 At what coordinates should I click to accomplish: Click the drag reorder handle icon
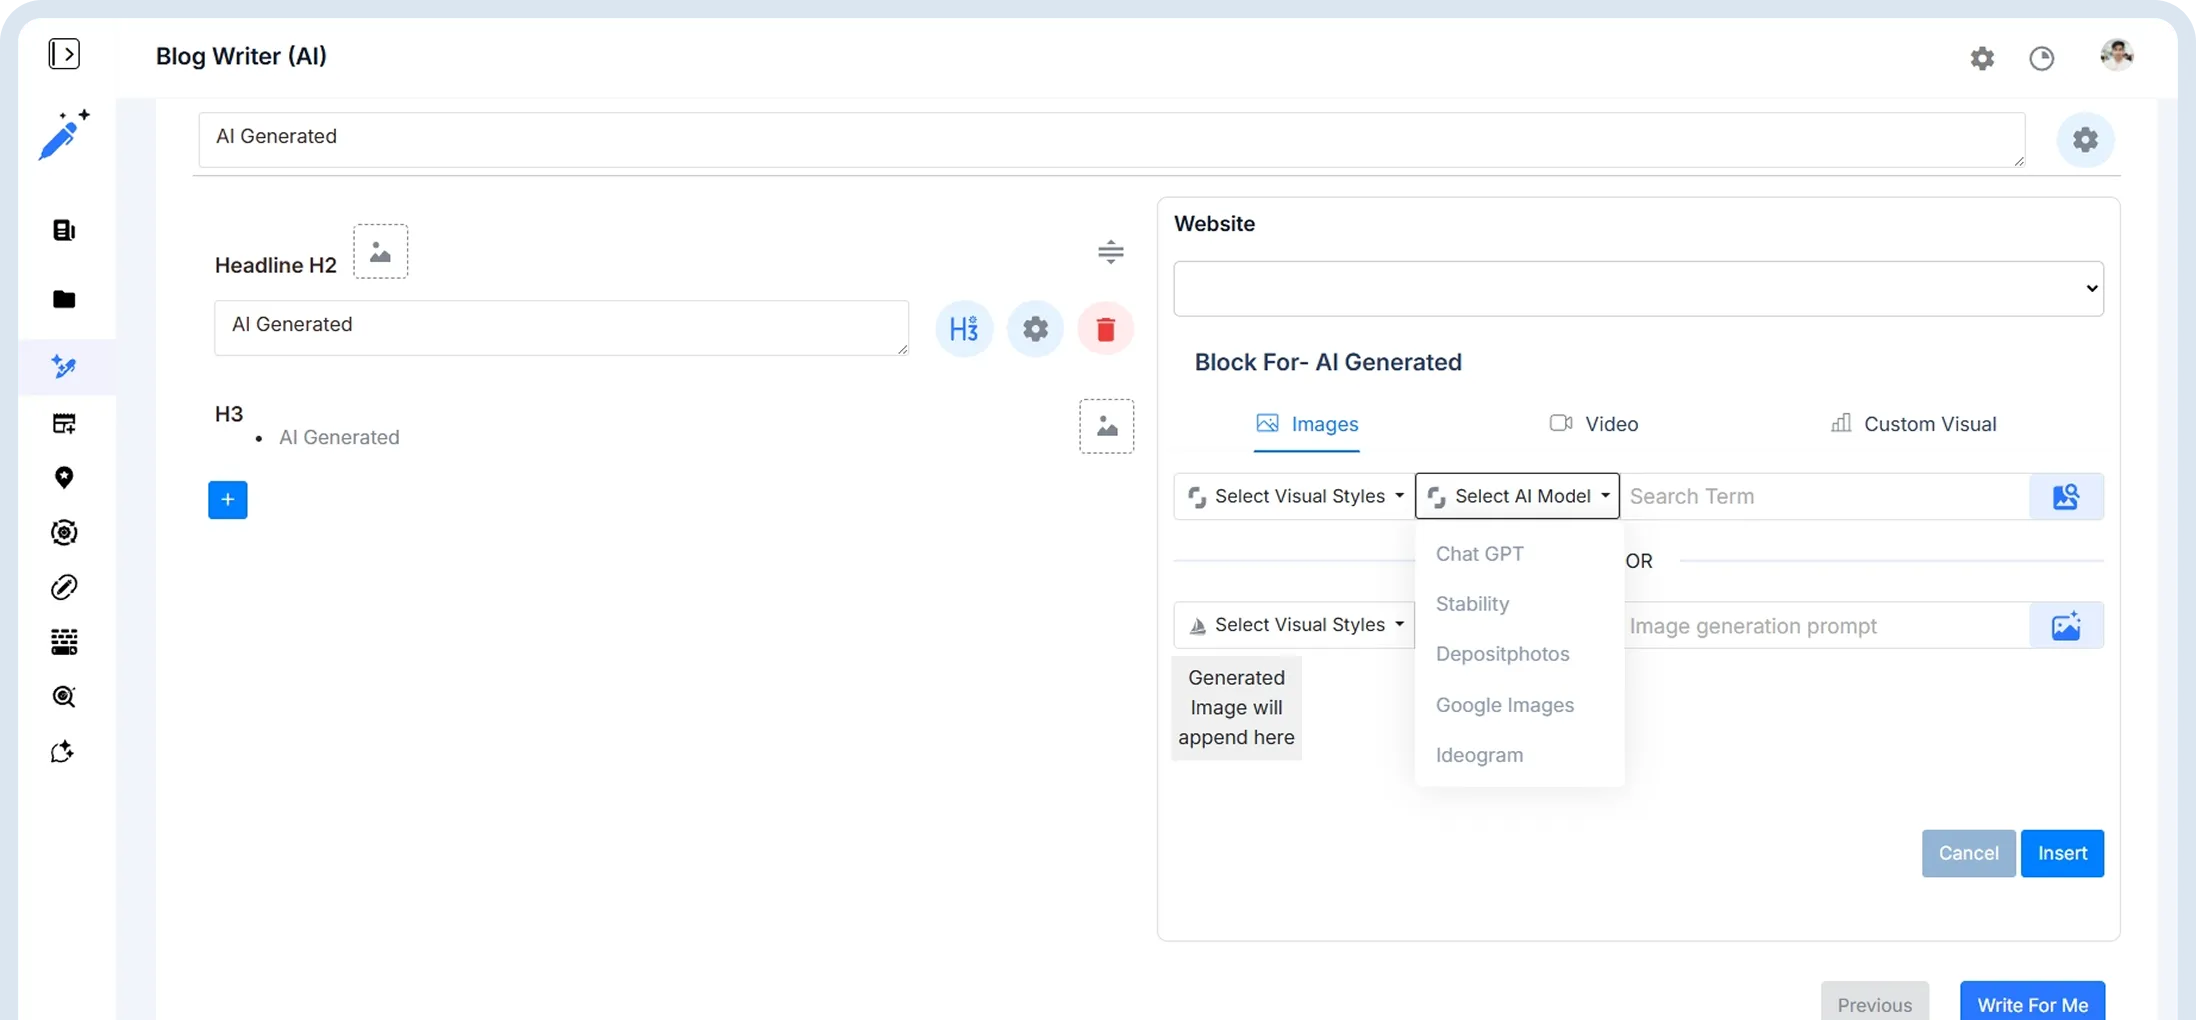coord(1110,252)
